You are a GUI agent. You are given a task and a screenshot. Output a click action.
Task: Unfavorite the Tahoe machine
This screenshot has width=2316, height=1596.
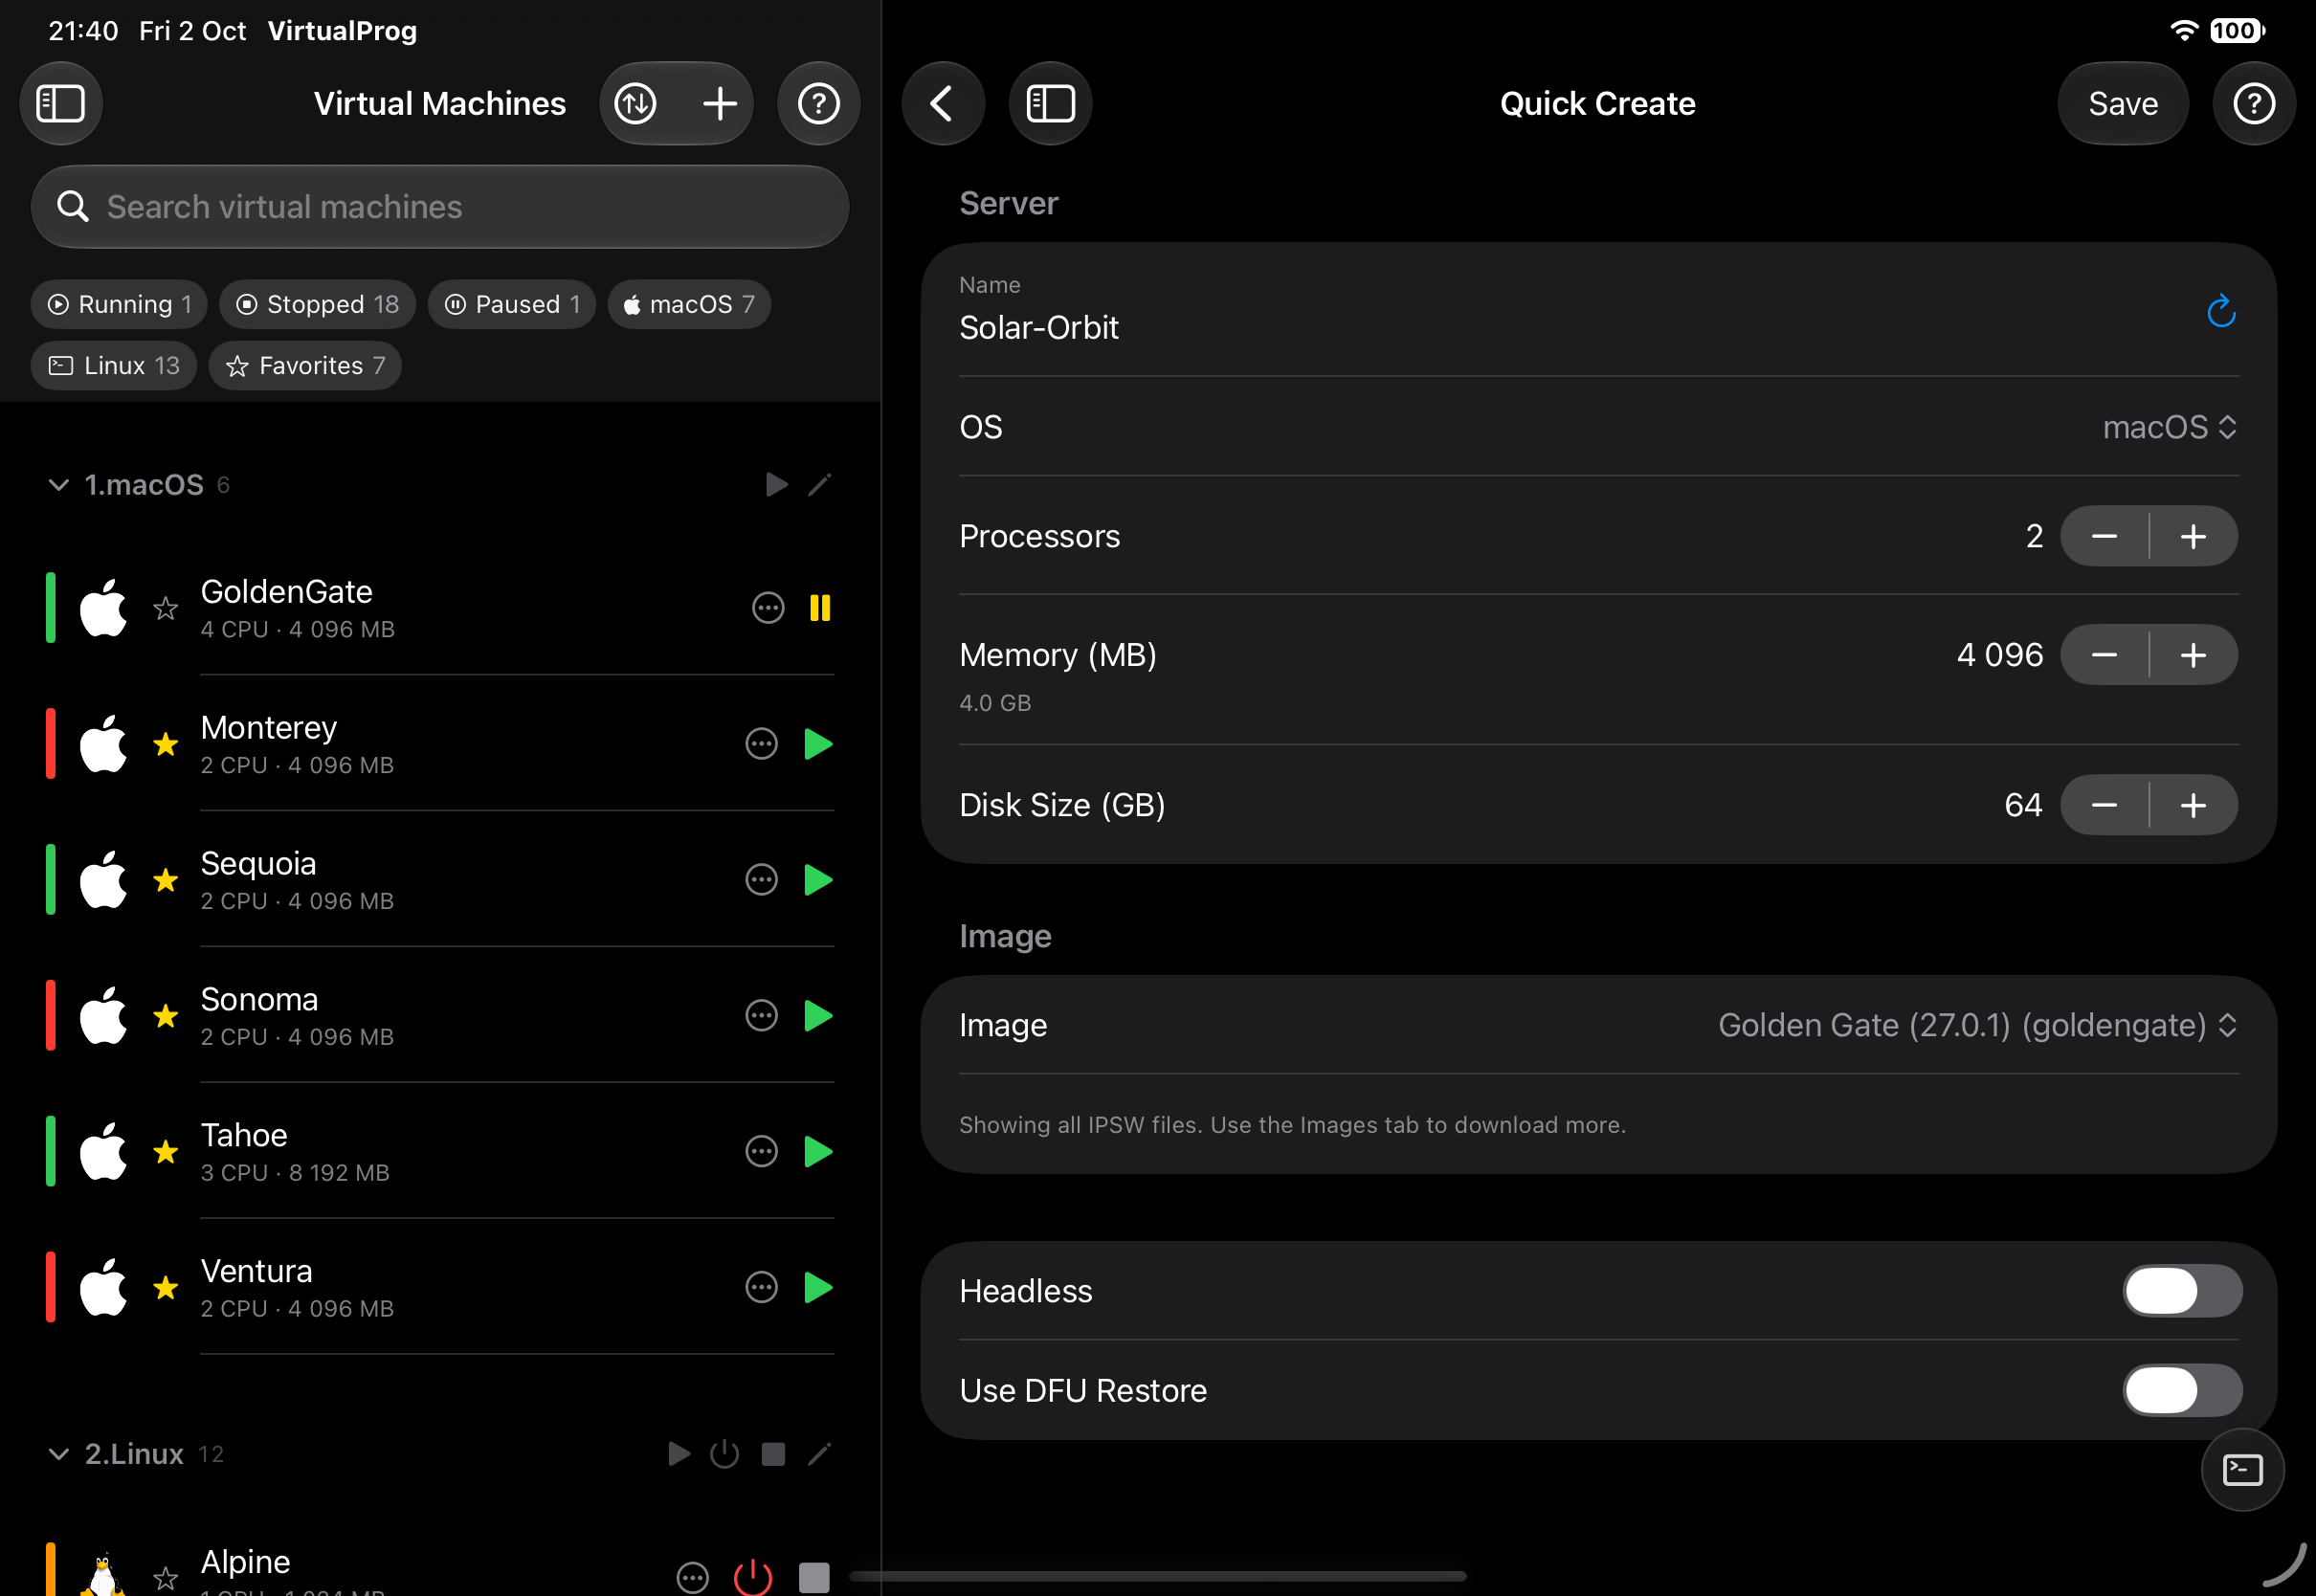pos(166,1152)
